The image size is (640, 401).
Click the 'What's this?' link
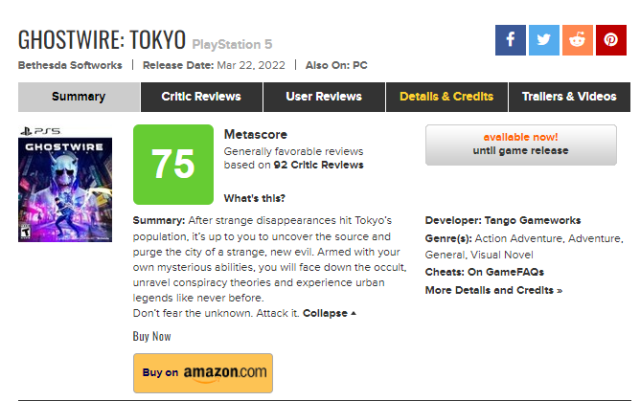click(x=253, y=197)
